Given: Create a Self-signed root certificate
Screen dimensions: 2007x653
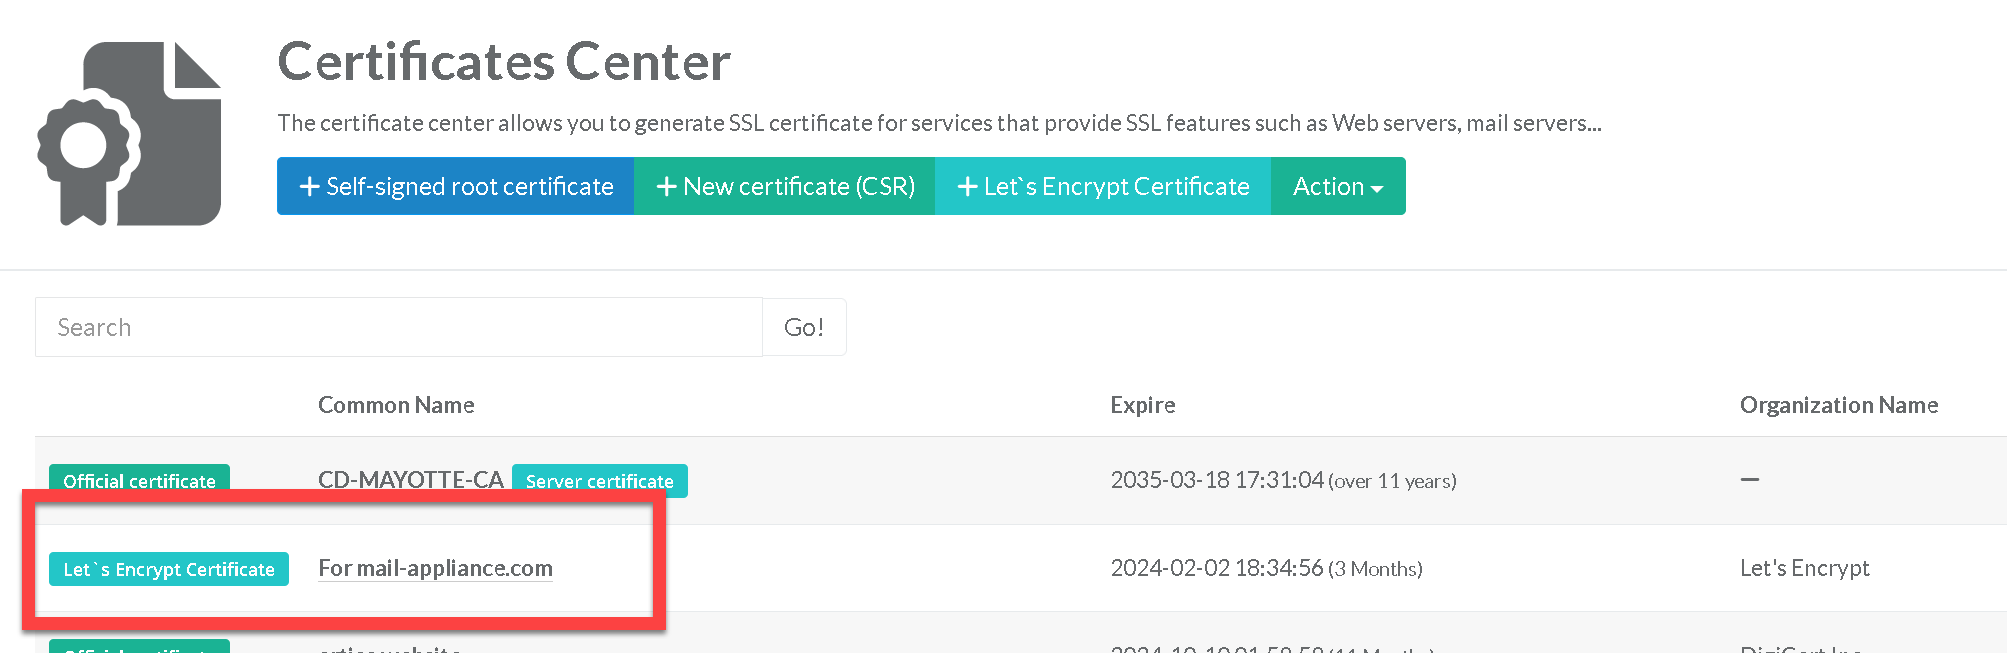Looking at the screenshot, I should [x=455, y=186].
